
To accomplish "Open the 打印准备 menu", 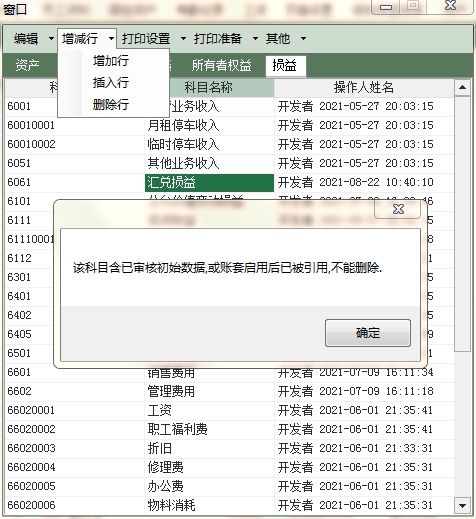I will pyautogui.click(x=218, y=39).
